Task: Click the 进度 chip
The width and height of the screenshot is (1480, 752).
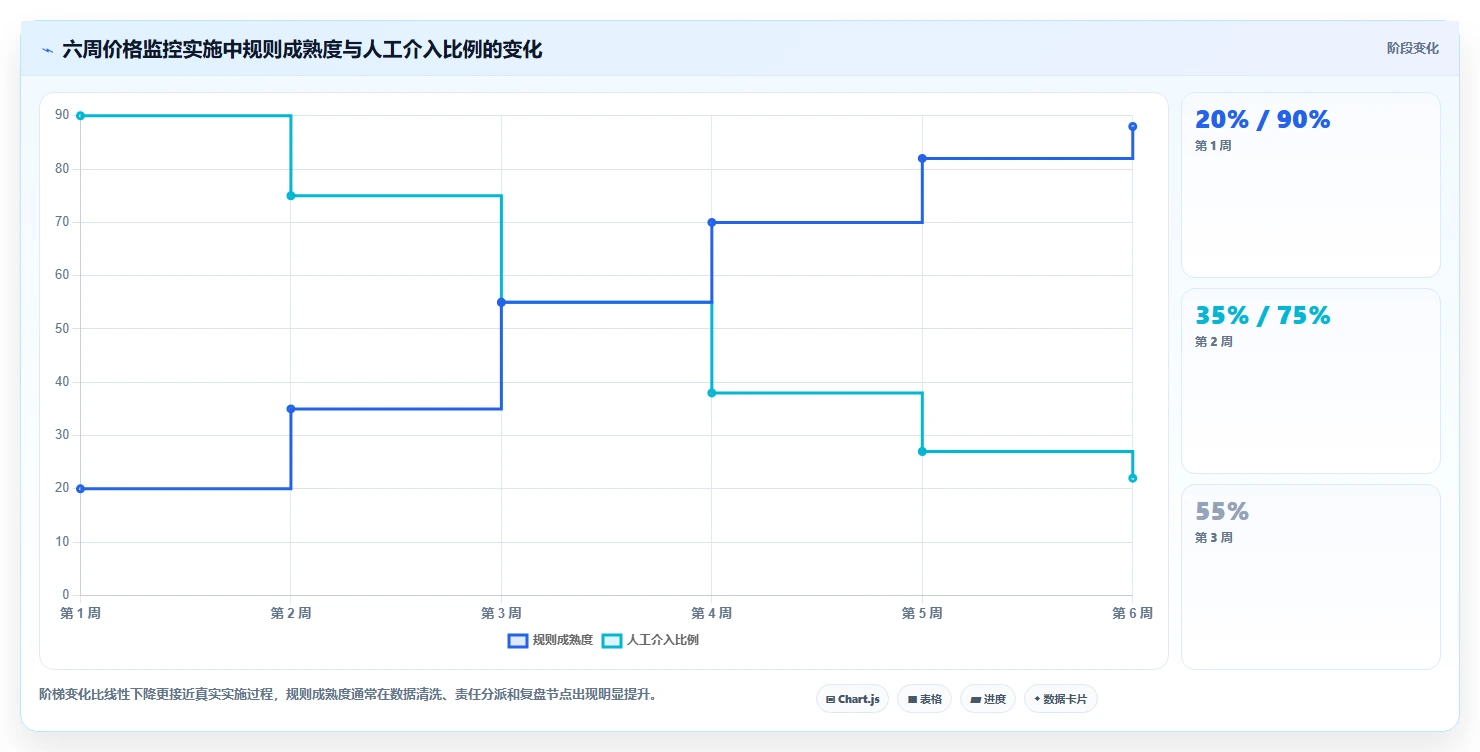Action: [x=988, y=699]
